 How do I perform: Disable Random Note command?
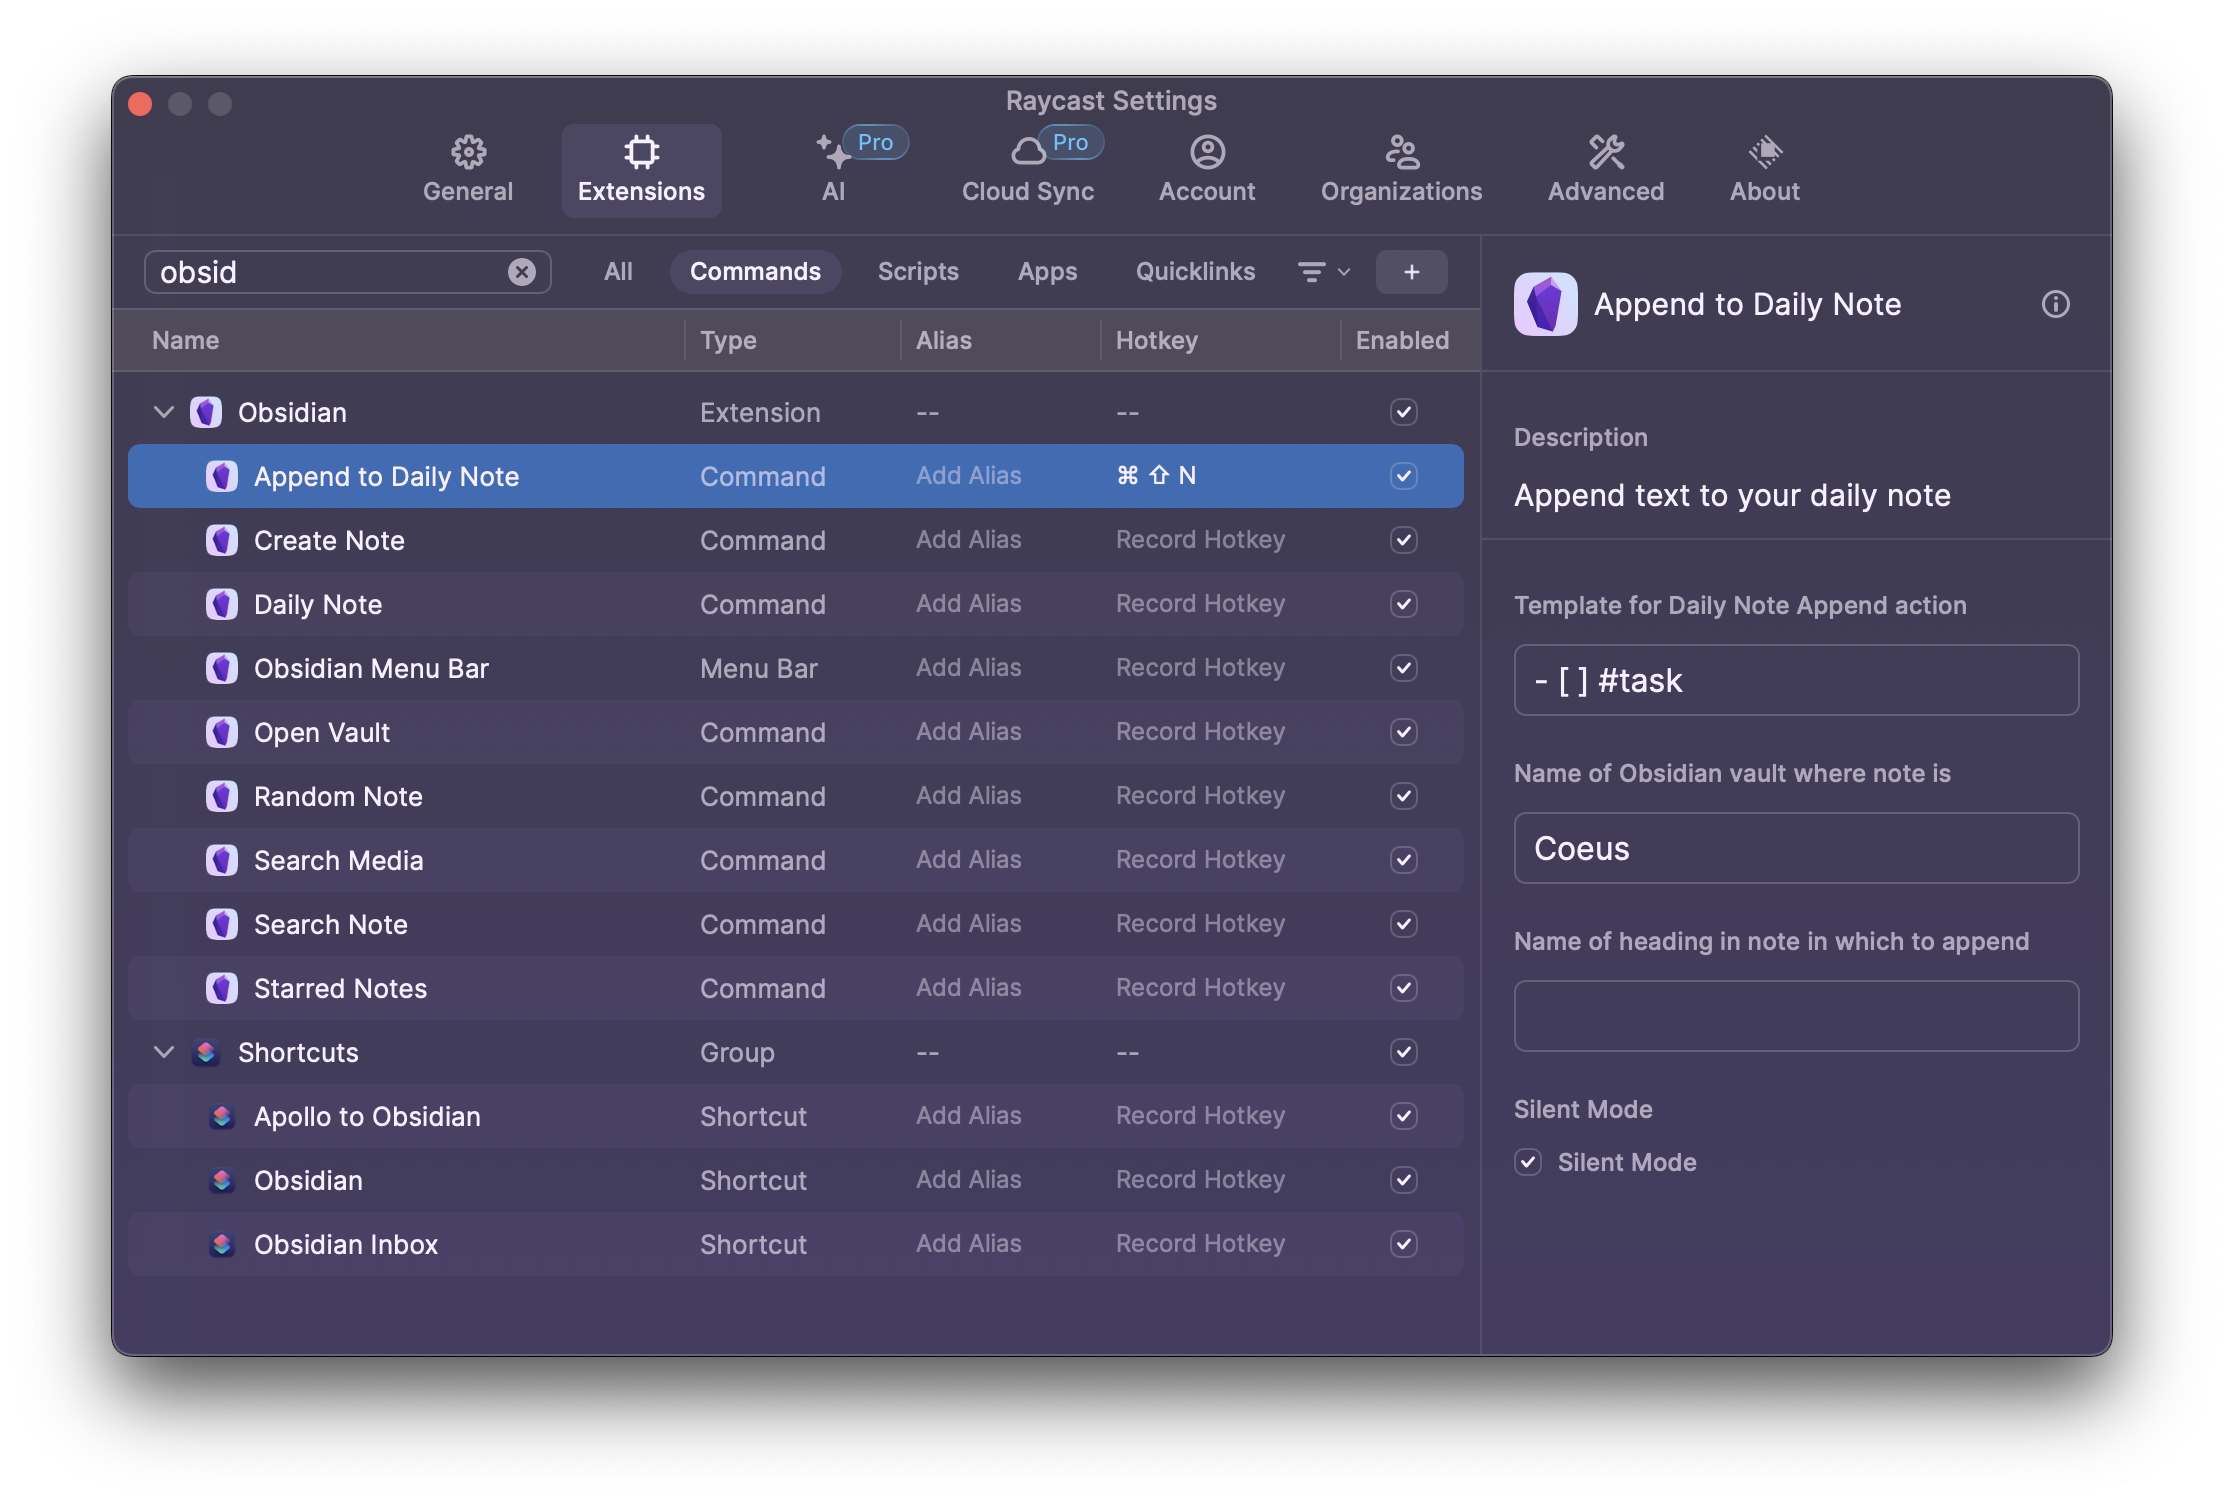tap(1403, 796)
